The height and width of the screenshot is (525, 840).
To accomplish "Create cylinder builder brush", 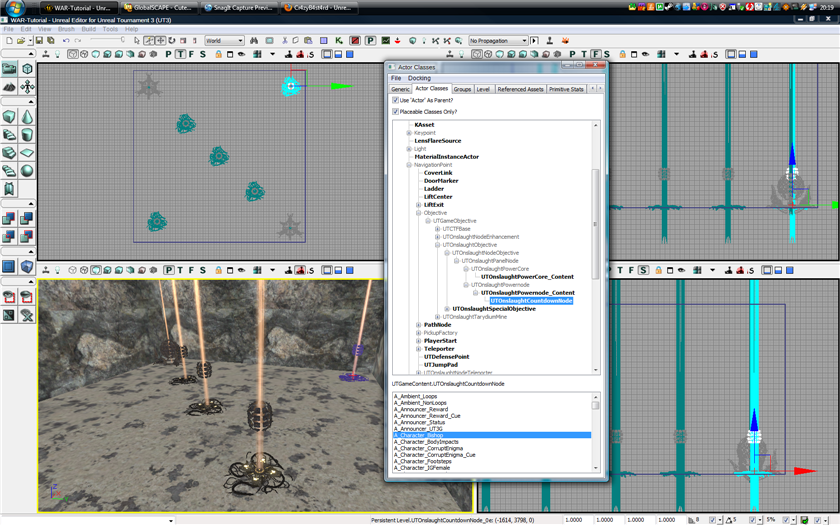I will pos(27,134).
